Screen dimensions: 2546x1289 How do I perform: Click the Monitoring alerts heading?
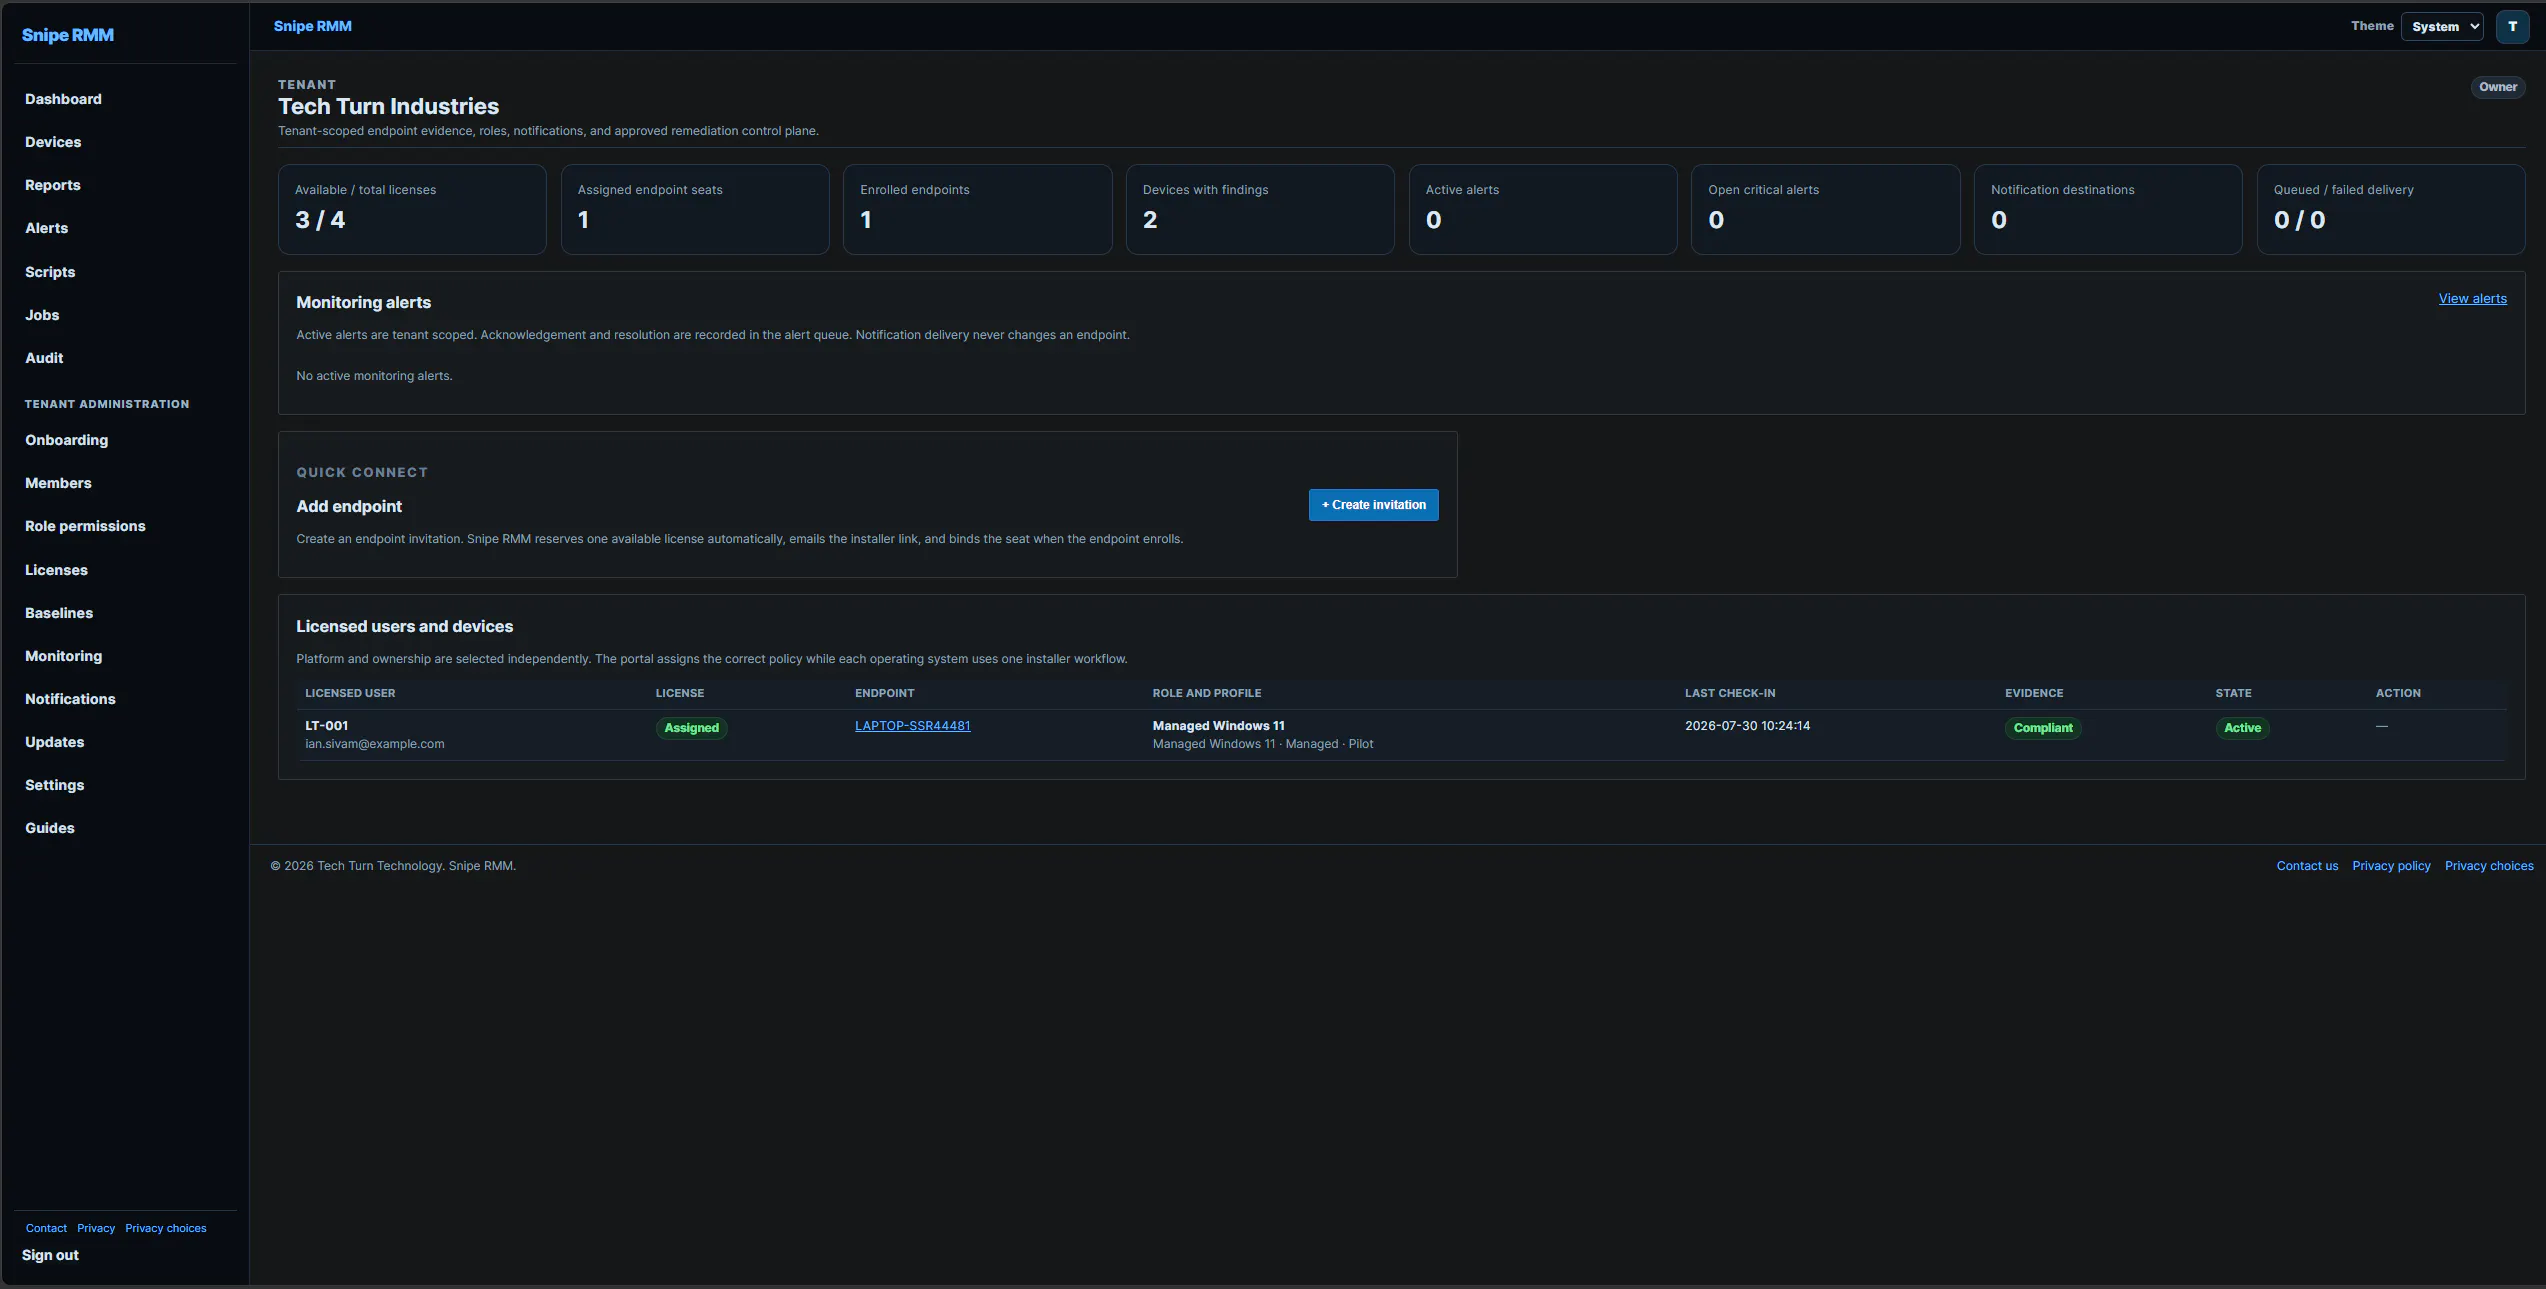(x=363, y=302)
